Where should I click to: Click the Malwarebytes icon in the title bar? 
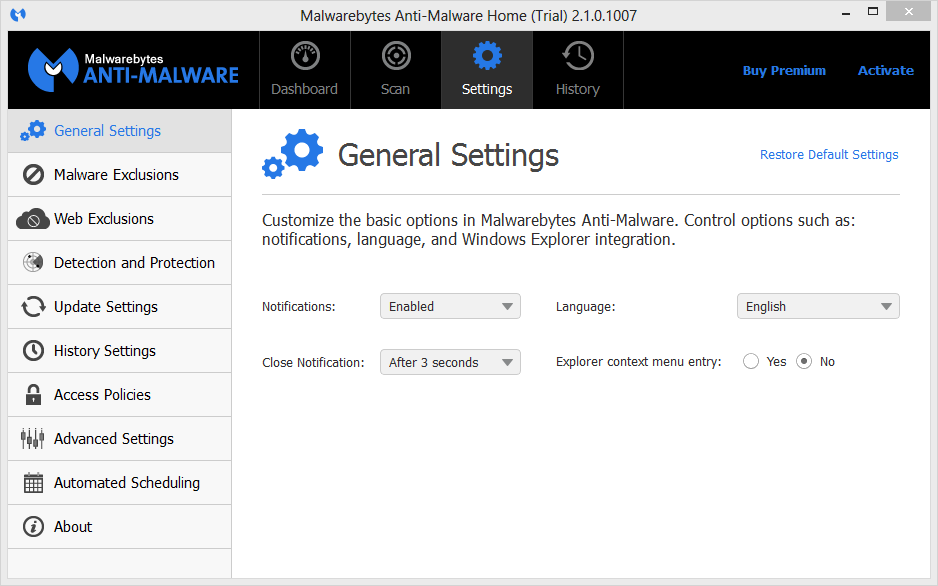[18, 14]
